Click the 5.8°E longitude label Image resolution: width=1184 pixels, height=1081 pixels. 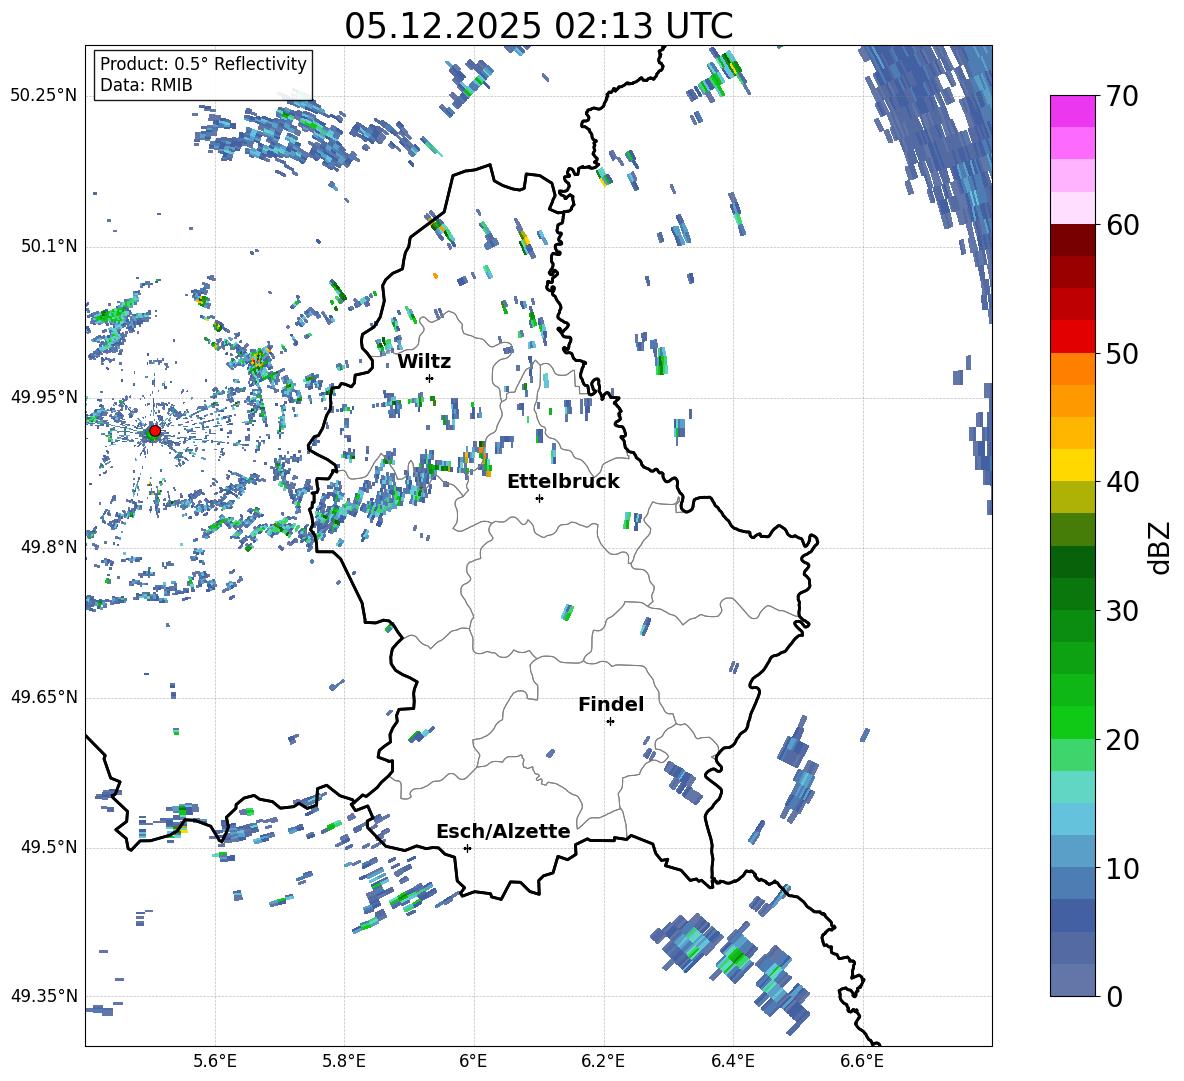pyautogui.click(x=344, y=1061)
